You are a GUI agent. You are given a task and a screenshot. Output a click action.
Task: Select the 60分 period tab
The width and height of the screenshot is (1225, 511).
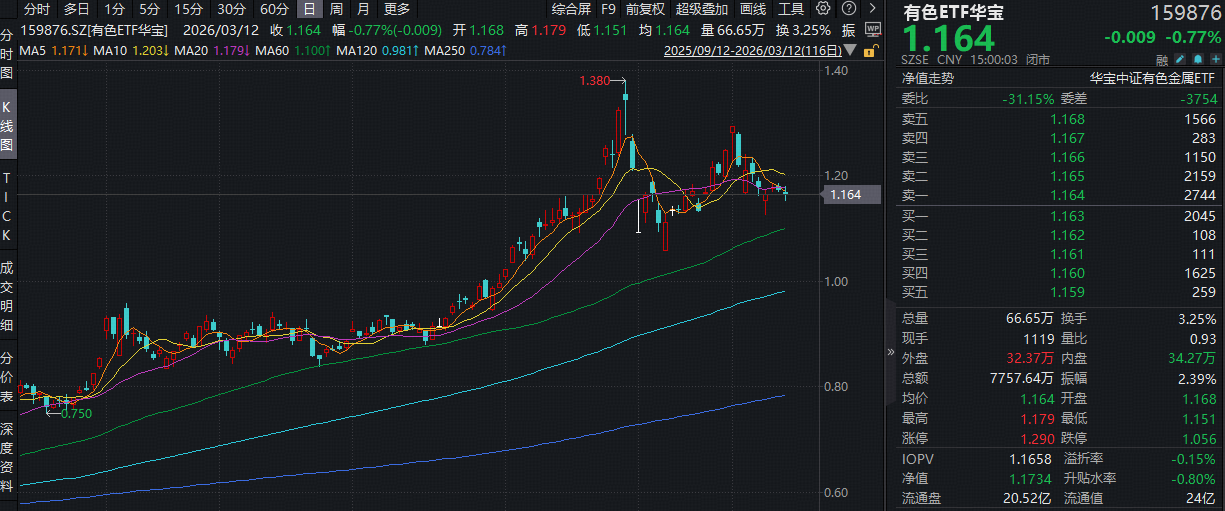click(x=274, y=9)
